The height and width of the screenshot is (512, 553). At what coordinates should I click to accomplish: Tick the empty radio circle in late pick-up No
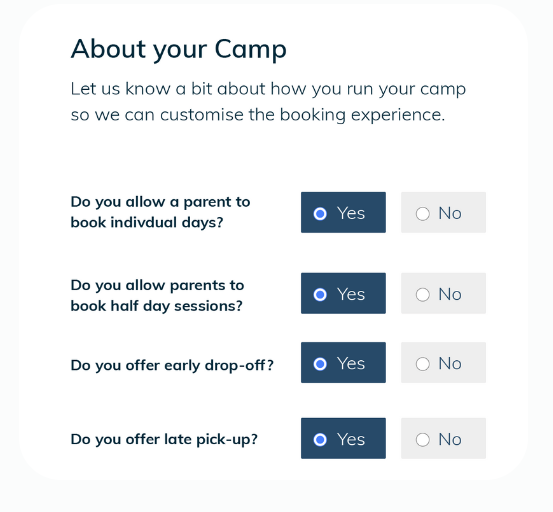pyautogui.click(x=423, y=440)
